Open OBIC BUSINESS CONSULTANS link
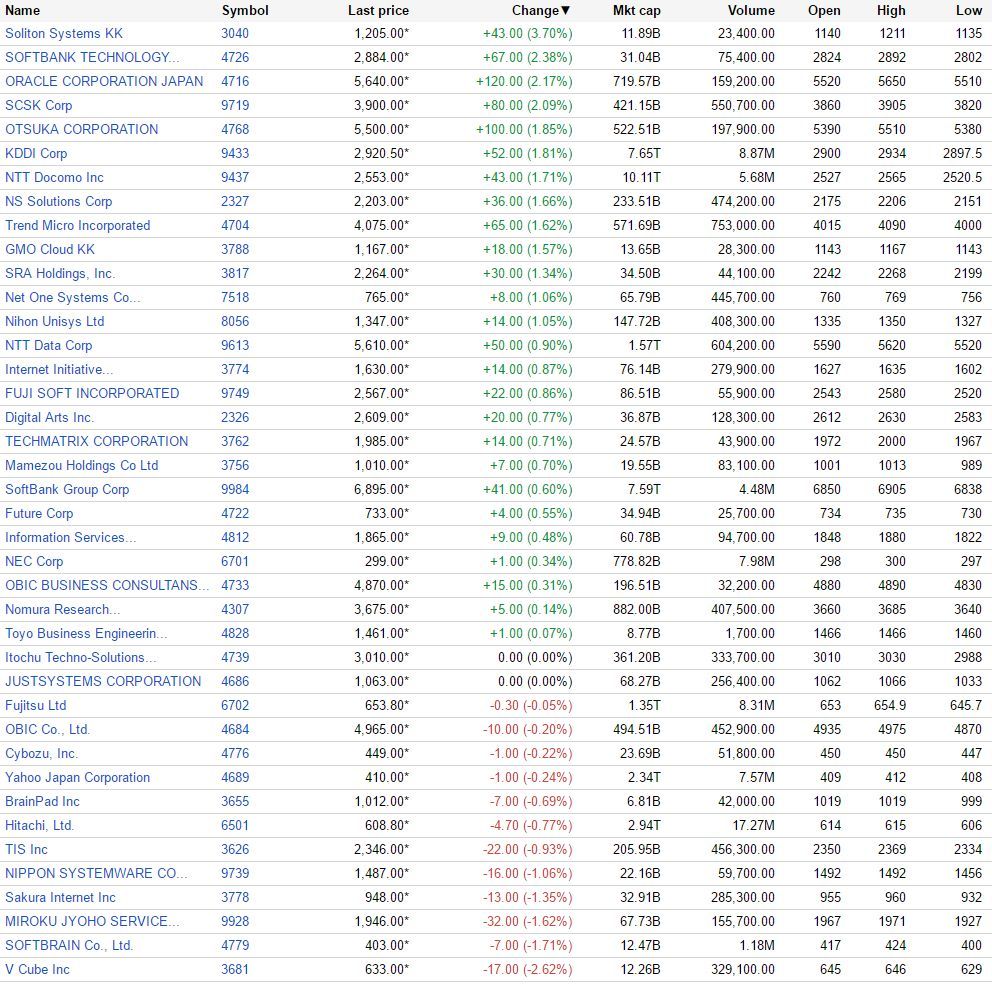 pyautogui.click(x=107, y=586)
